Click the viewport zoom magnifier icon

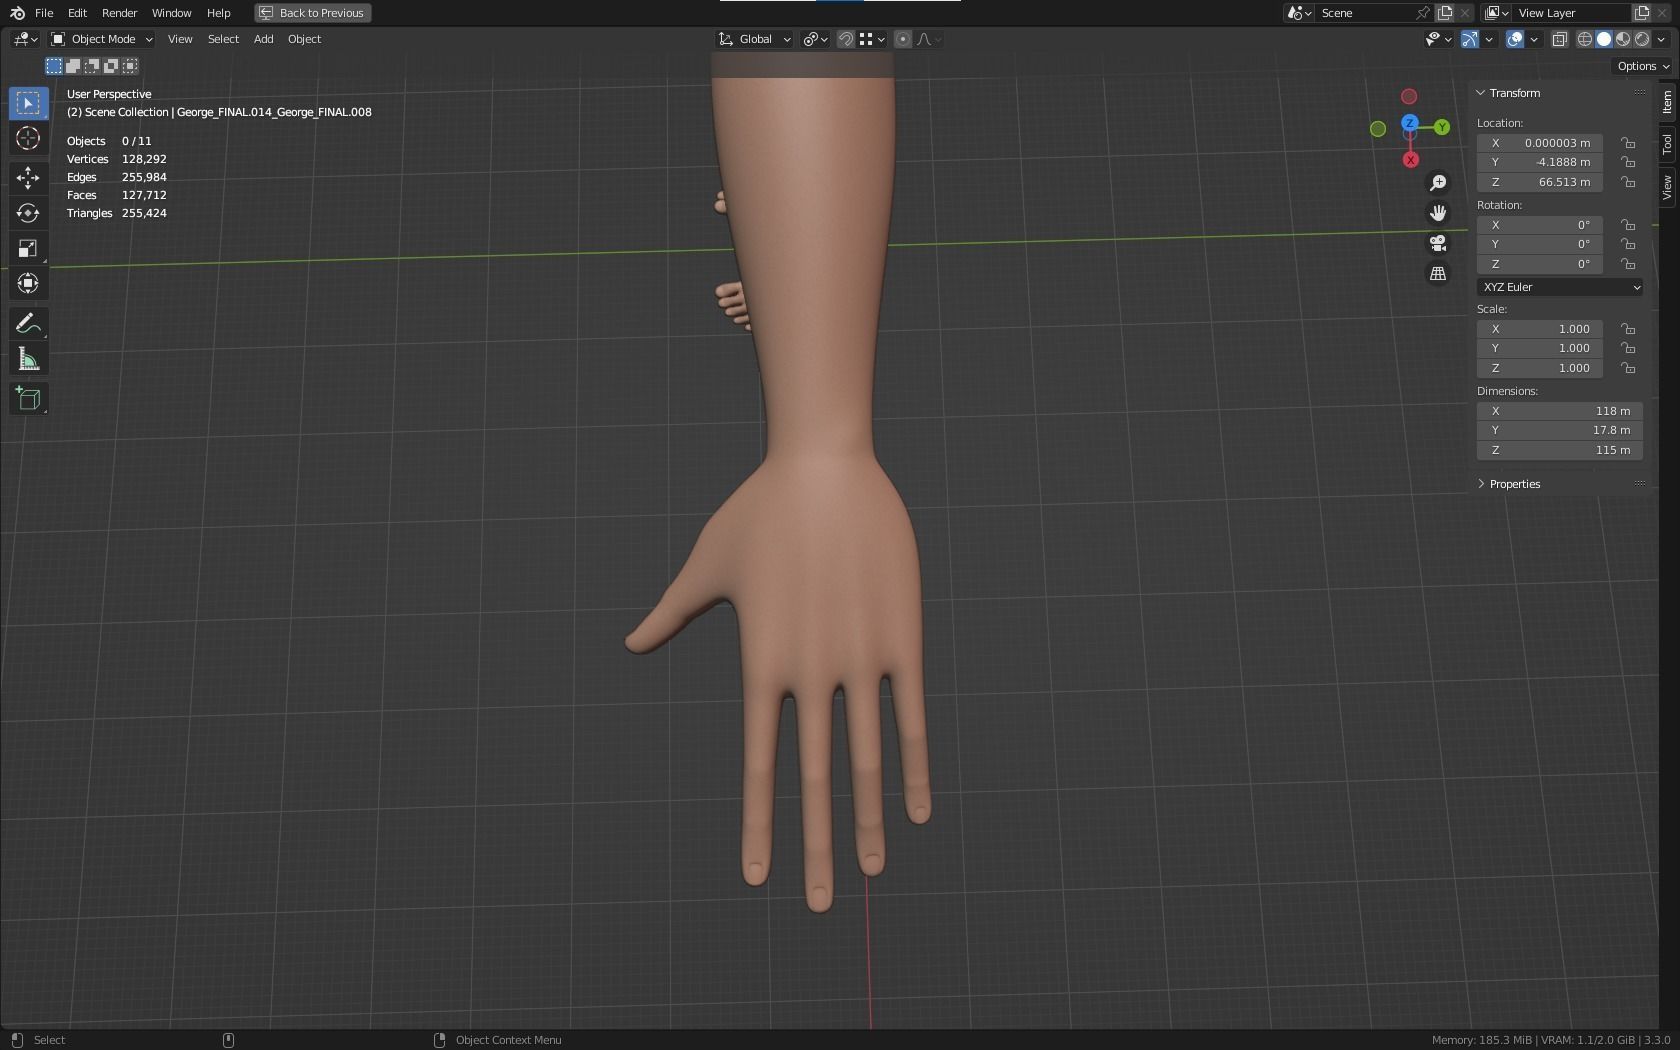coord(1438,183)
